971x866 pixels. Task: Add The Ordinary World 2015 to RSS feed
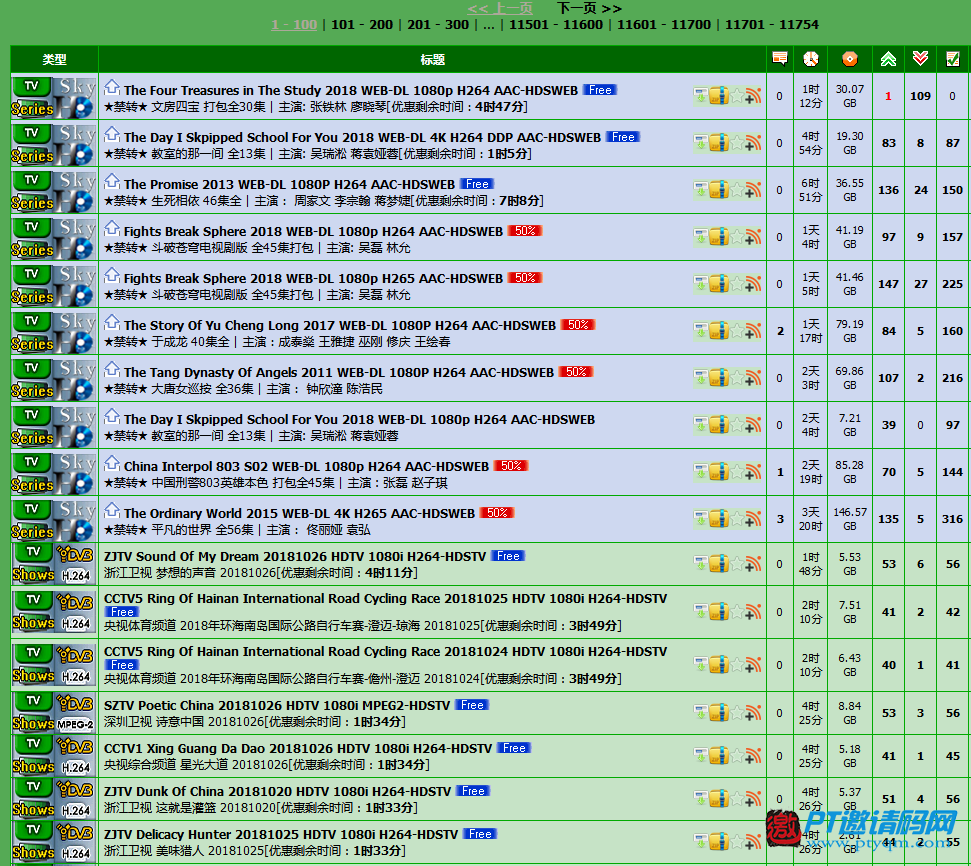(753, 518)
